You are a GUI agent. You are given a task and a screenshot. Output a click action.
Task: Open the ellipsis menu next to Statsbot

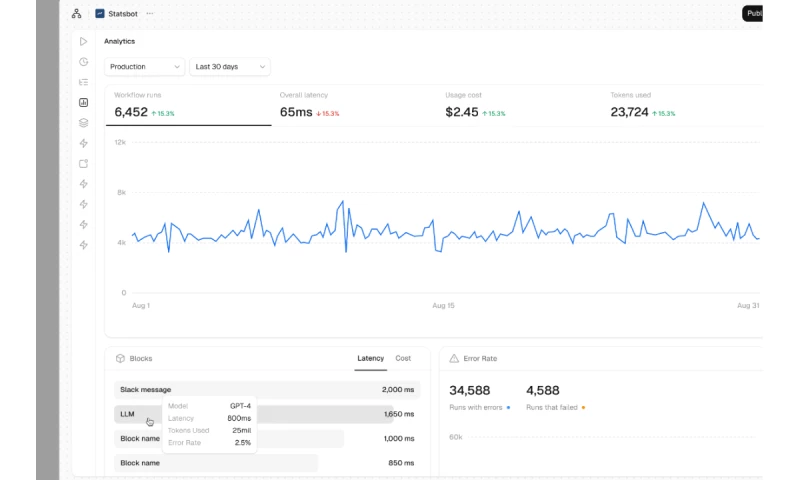pos(150,14)
